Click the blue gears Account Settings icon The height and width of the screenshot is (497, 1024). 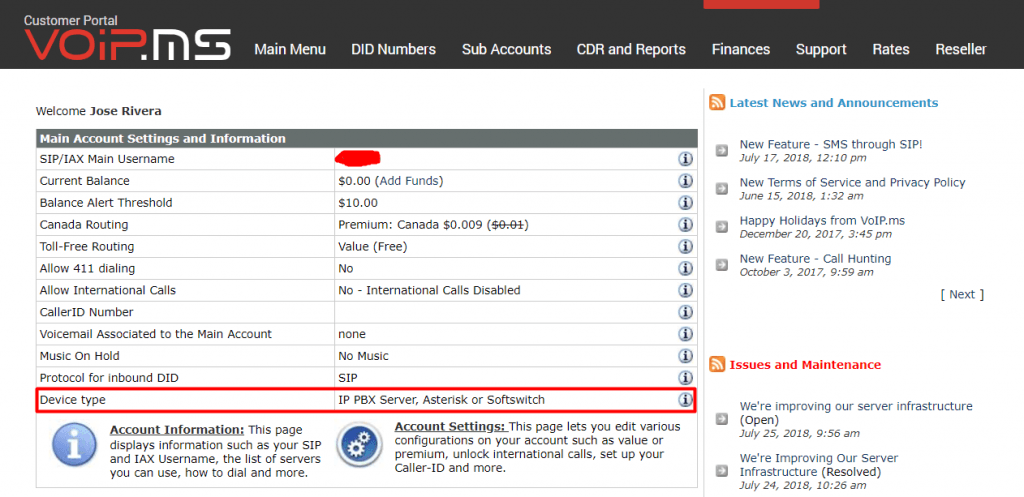pyautogui.click(x=359, y=445)
